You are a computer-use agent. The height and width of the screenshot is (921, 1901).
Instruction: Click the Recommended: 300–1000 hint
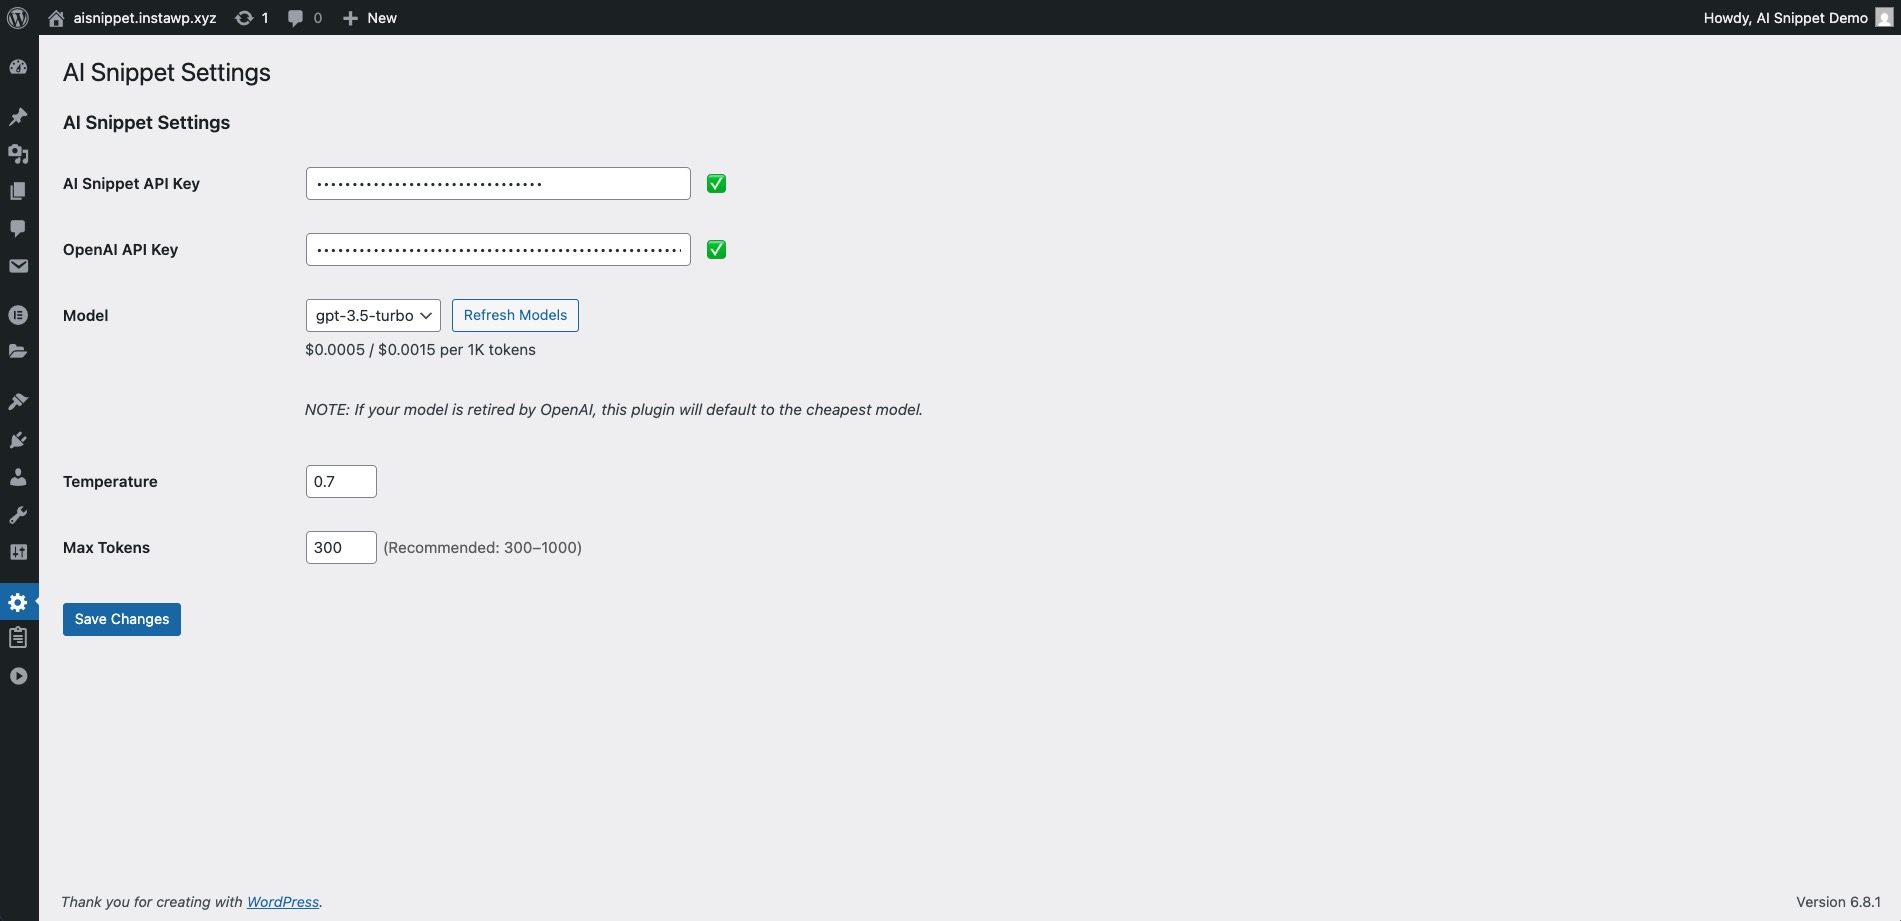pyautogui.click(x=482, y=548)
